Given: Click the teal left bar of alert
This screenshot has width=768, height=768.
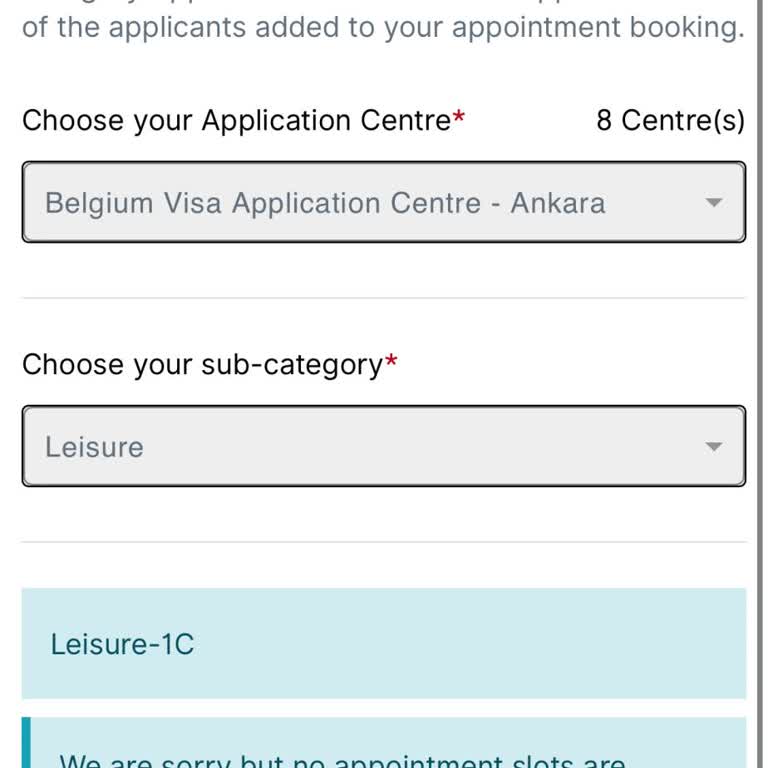Looking at the screenshot, I should pos(26,744).
